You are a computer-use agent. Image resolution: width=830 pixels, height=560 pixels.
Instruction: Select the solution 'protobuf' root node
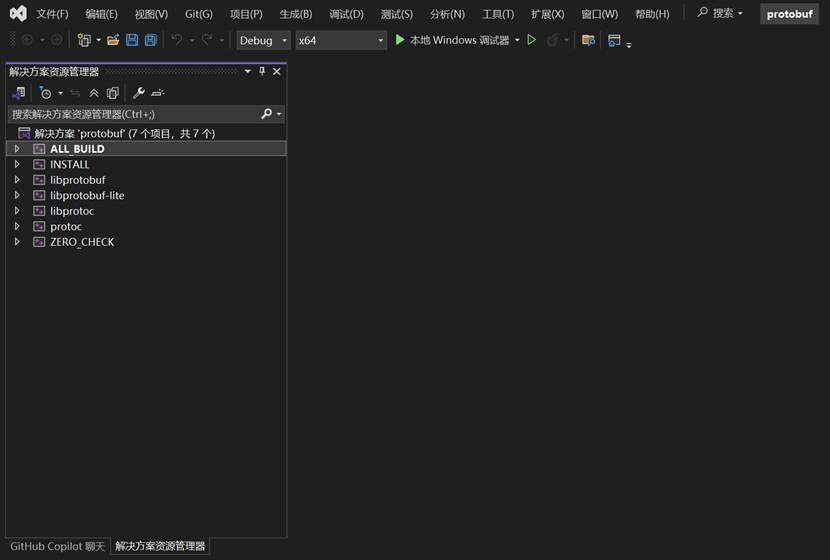(147, 133)
